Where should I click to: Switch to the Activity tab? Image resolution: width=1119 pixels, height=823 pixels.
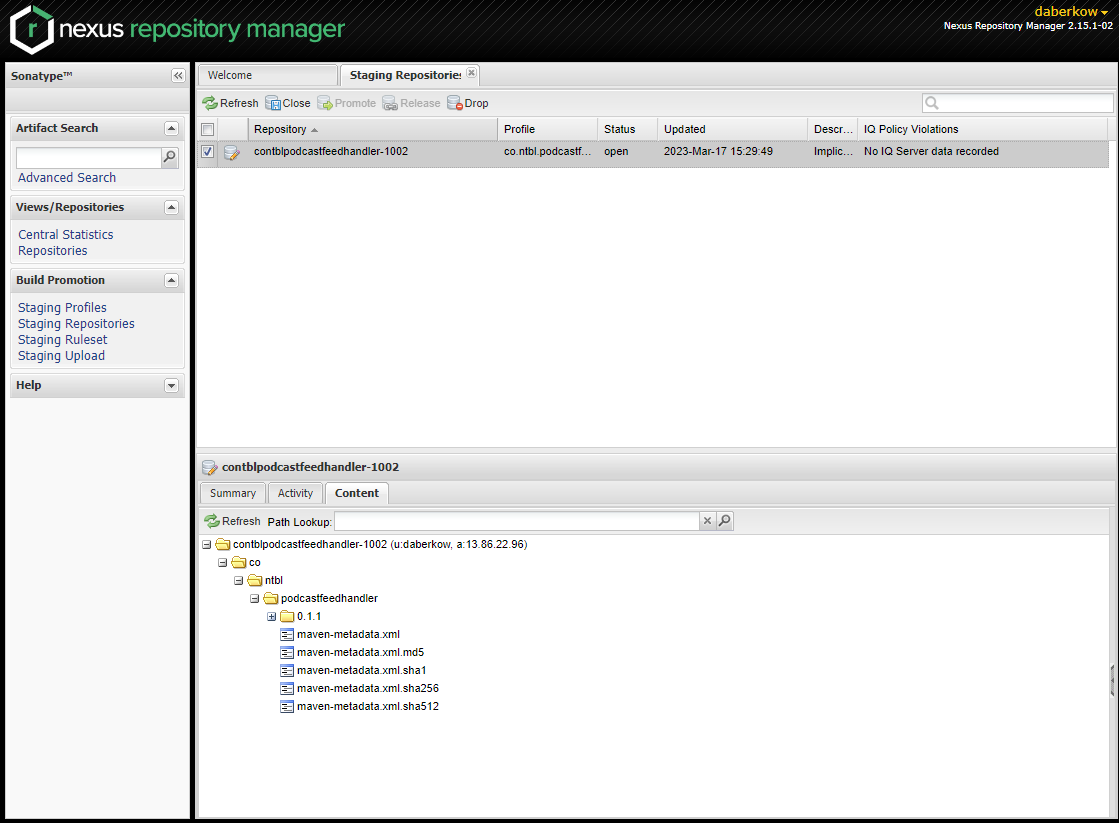[x=295, y=493]
